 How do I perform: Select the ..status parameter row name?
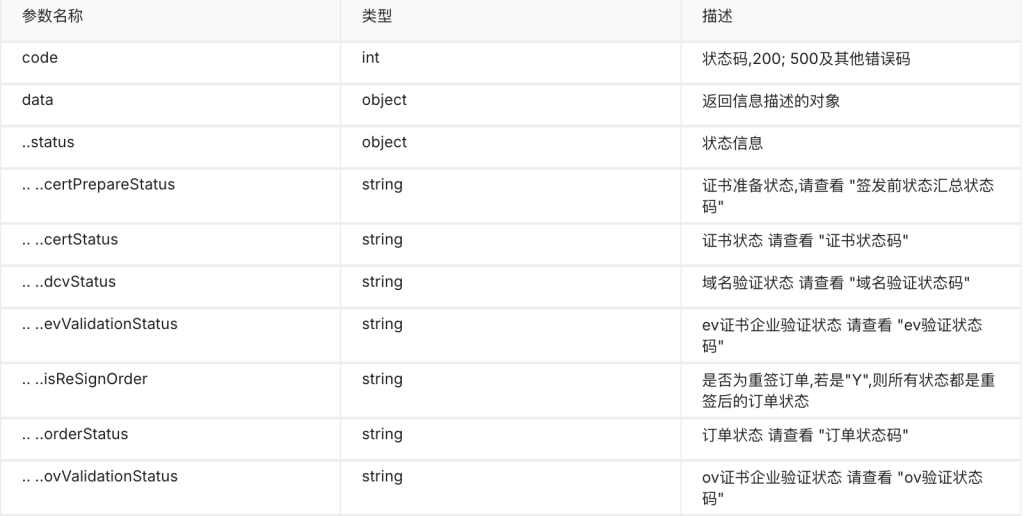[x=48, y=142]
